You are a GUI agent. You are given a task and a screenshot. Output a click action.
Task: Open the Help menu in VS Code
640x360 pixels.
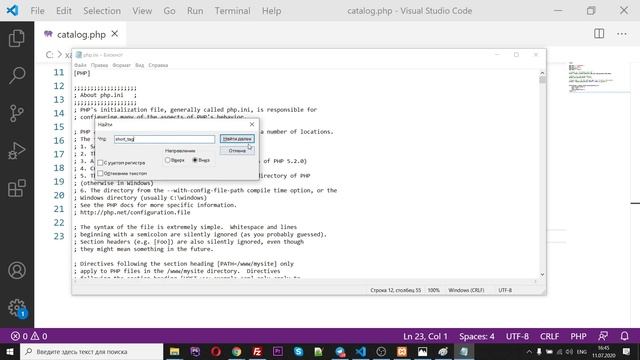pyautogui.click(x=271, y=11)
